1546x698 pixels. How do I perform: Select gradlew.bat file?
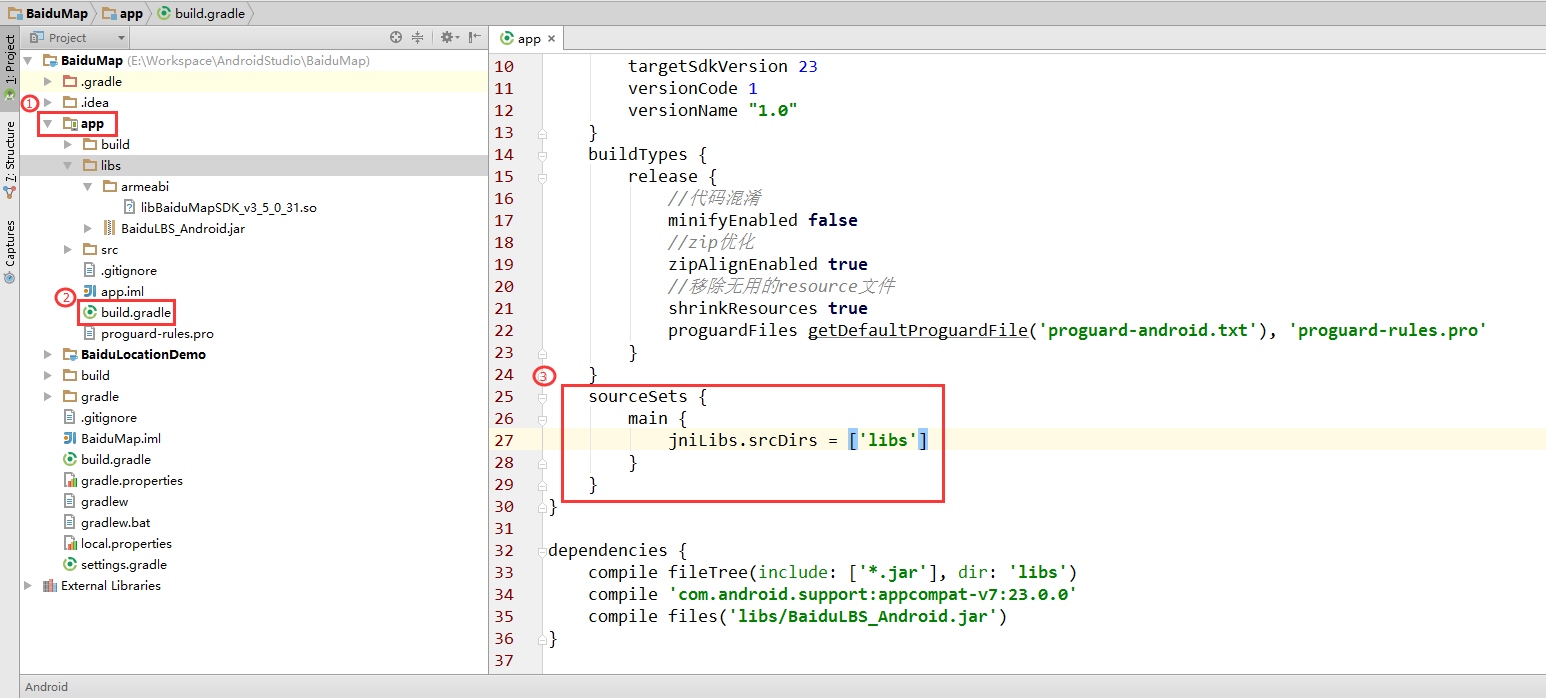pyautogui.click(x=116, y=523)
